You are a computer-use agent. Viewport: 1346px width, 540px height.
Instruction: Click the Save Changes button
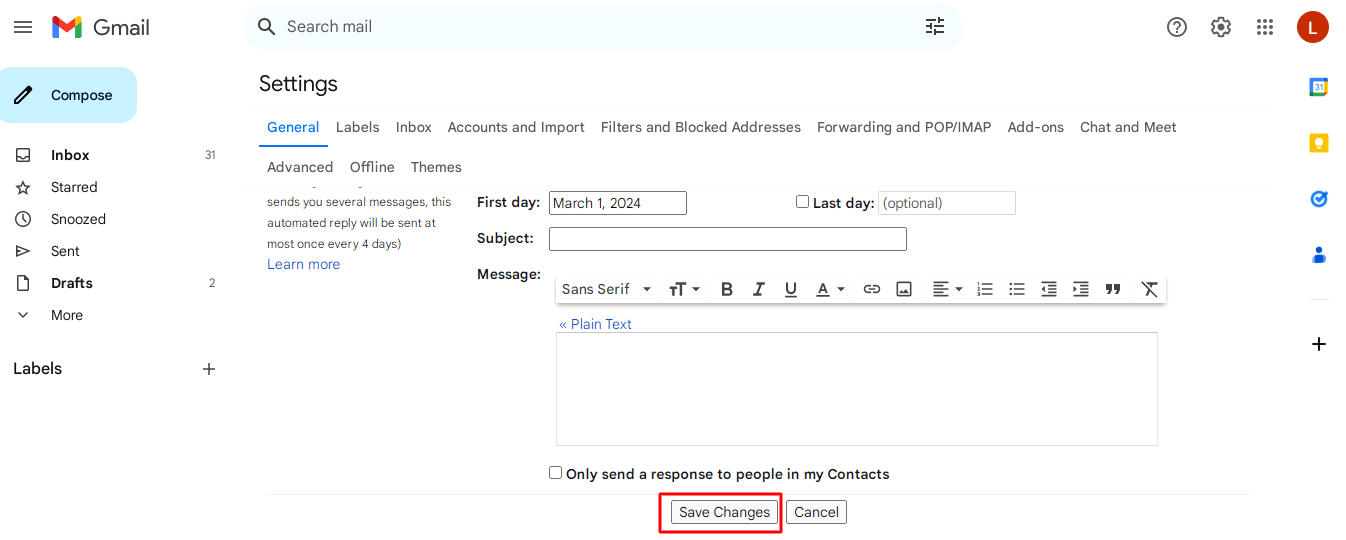724,512
